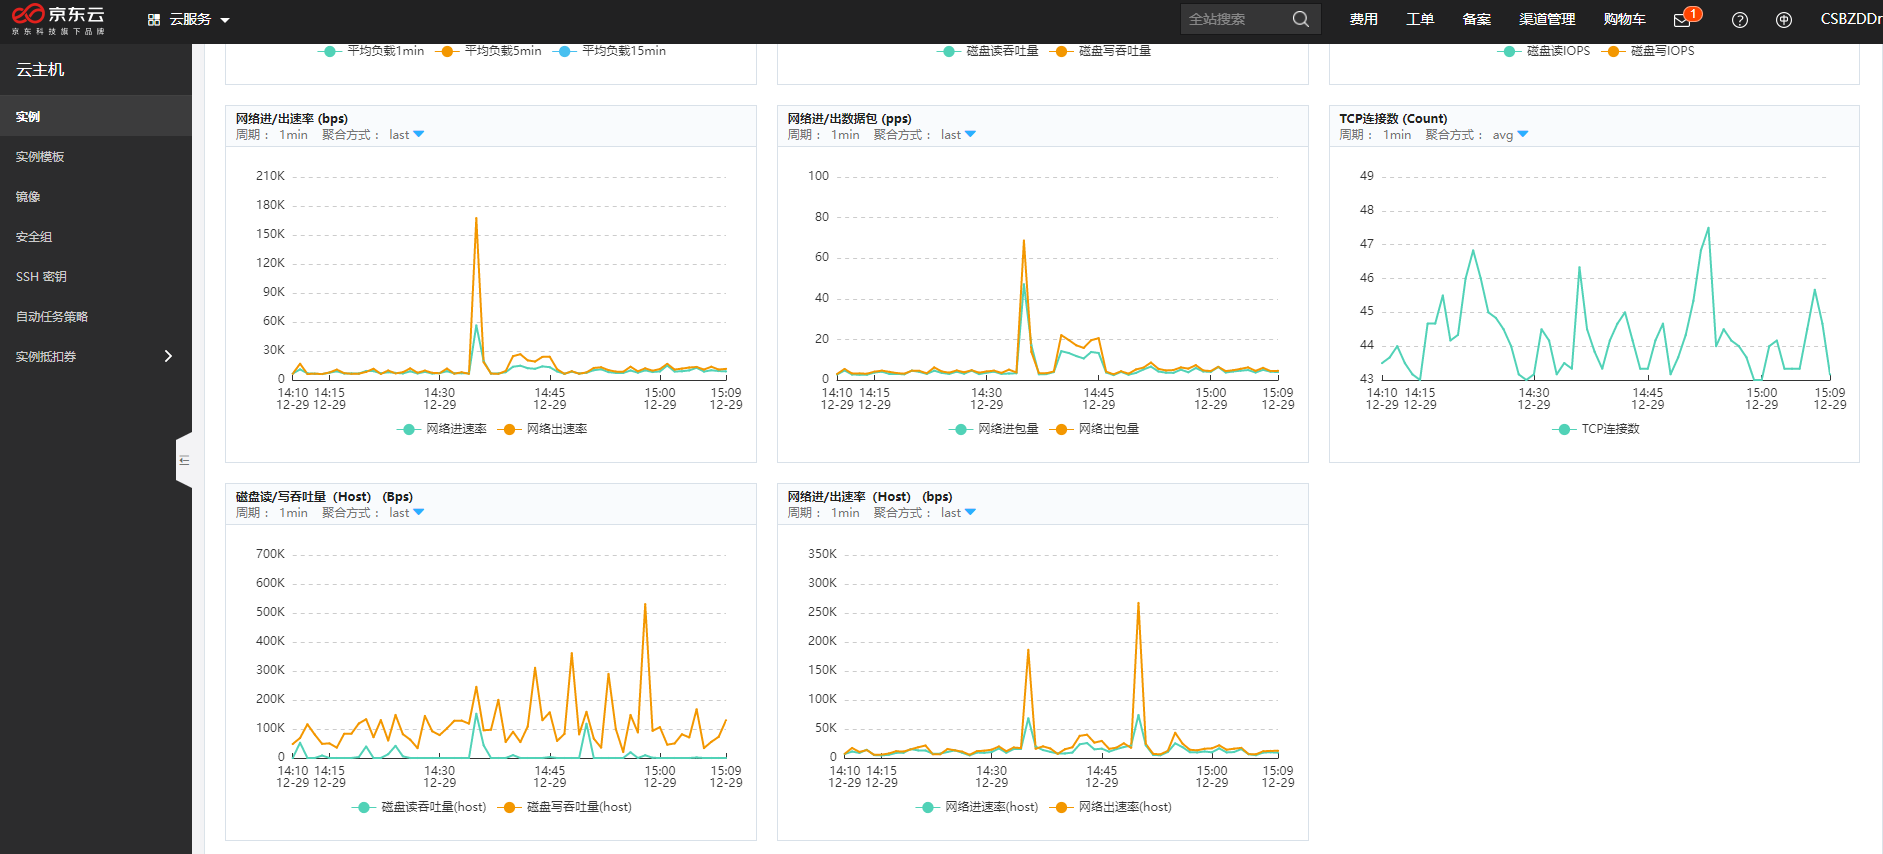This screenshot has height=854, width=1883.
Task: Toggle 网络出速率 legend series
Action: point(543,429)
